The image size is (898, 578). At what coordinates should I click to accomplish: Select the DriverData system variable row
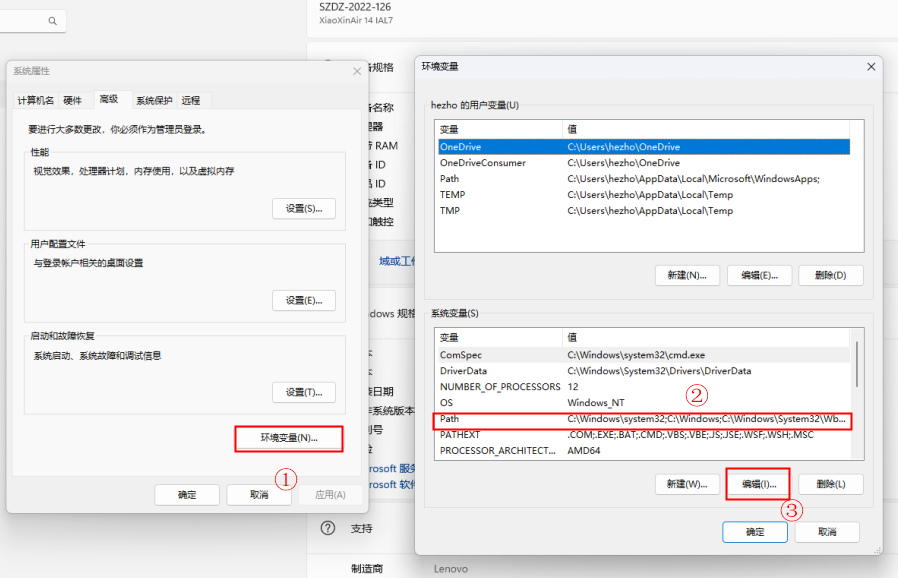tap(644, 371)
